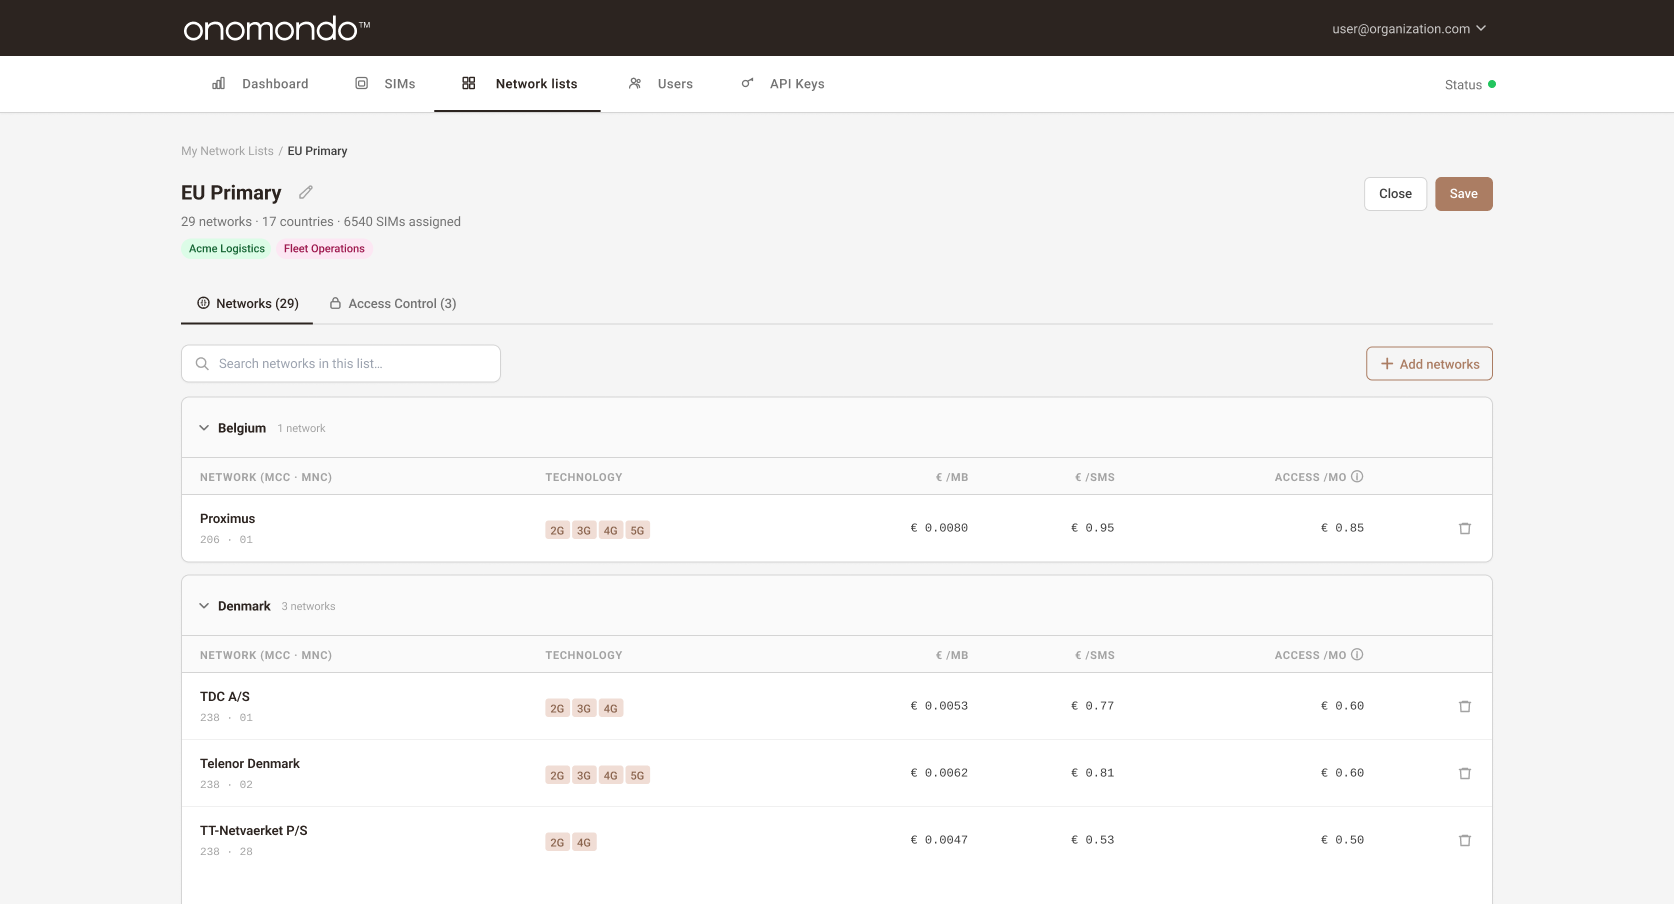The height and width of the screenshot is (904, 1674).
Task: Open the user account dropdown
Action: coord(1406,28)
